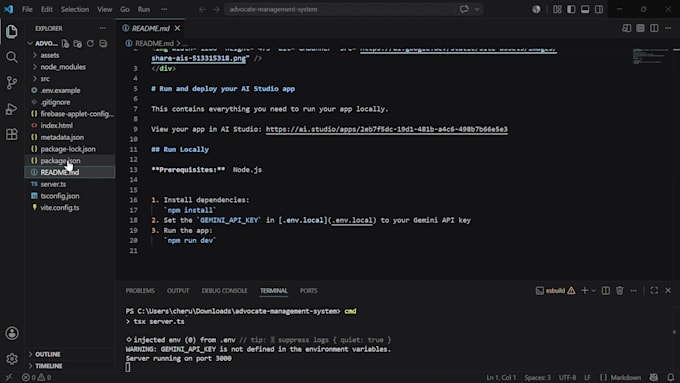Split the editor right
Image resolution: width=680 pixels, height=383 pixels.
point(654,28)
